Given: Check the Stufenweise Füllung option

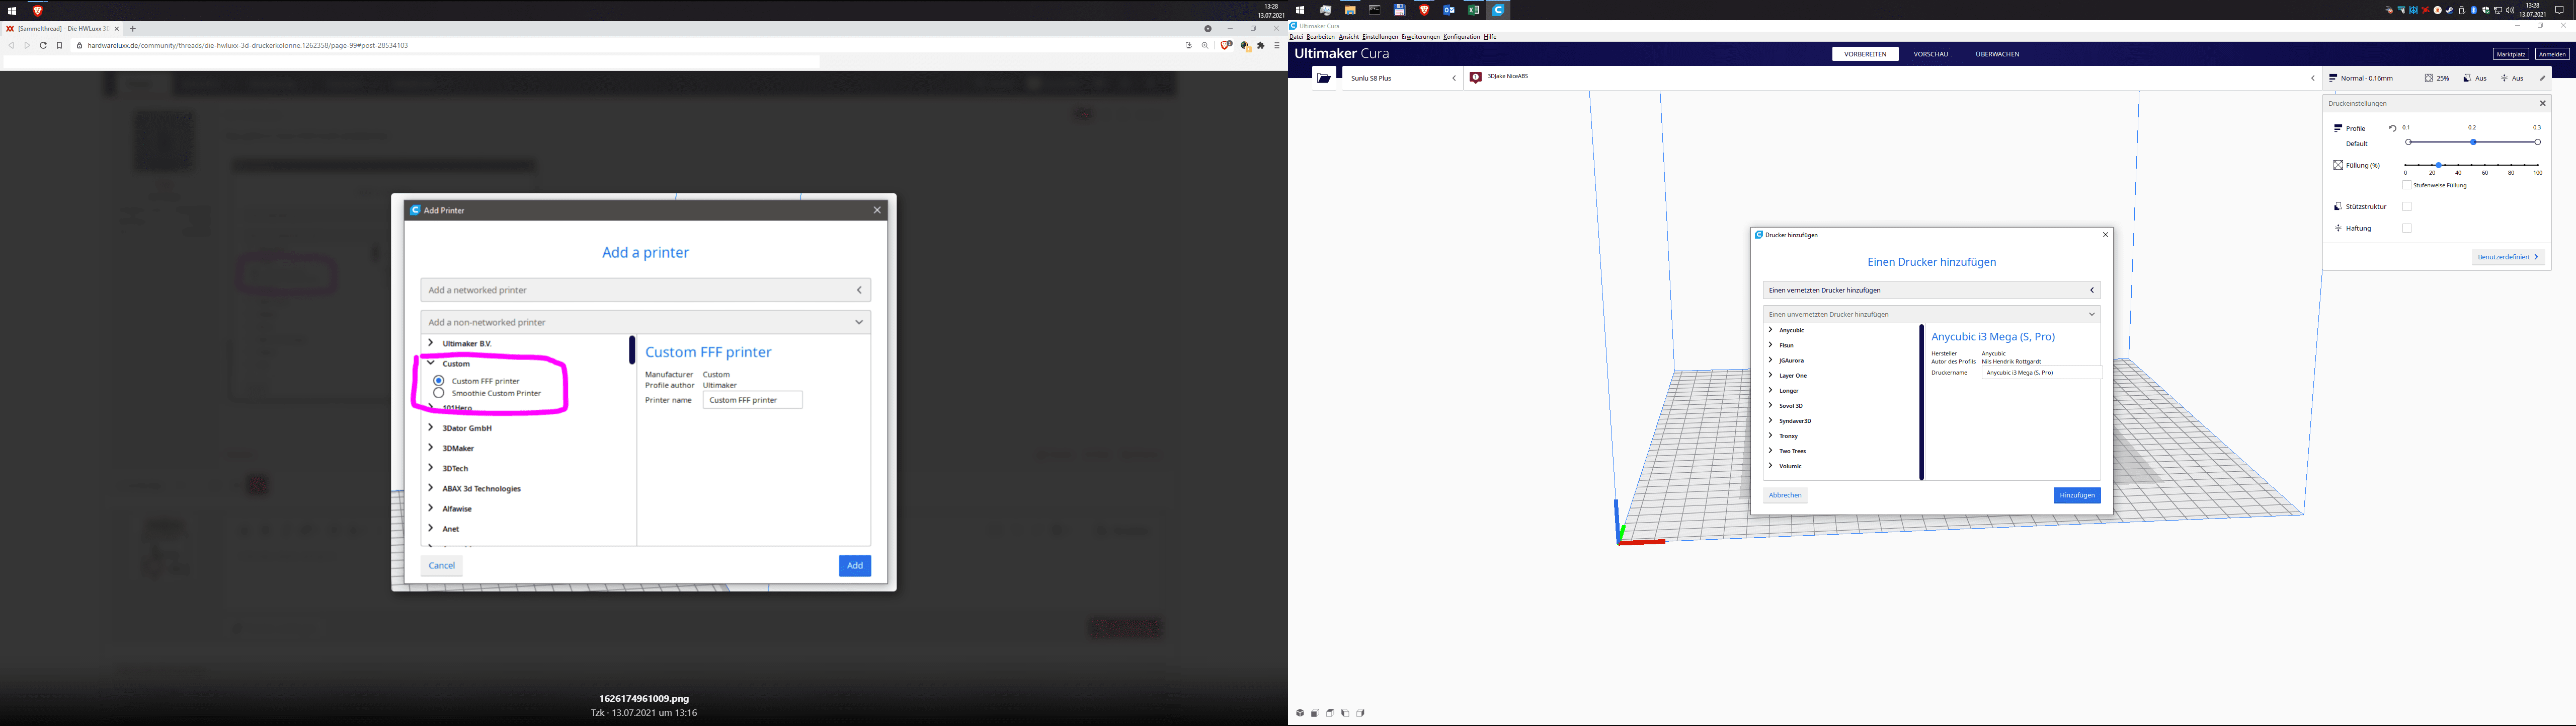Looking at the screenshot, I should pyautogui.click(x=2407, y=185).
